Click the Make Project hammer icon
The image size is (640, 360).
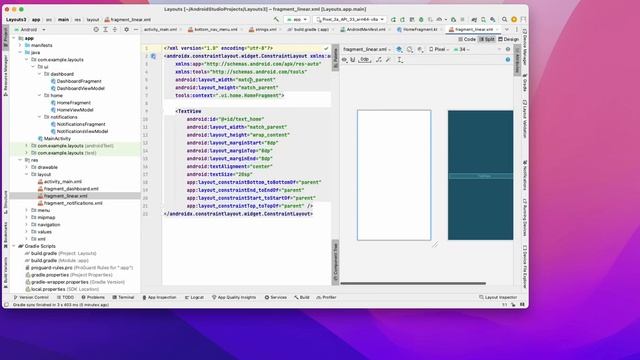click(276, 20)
